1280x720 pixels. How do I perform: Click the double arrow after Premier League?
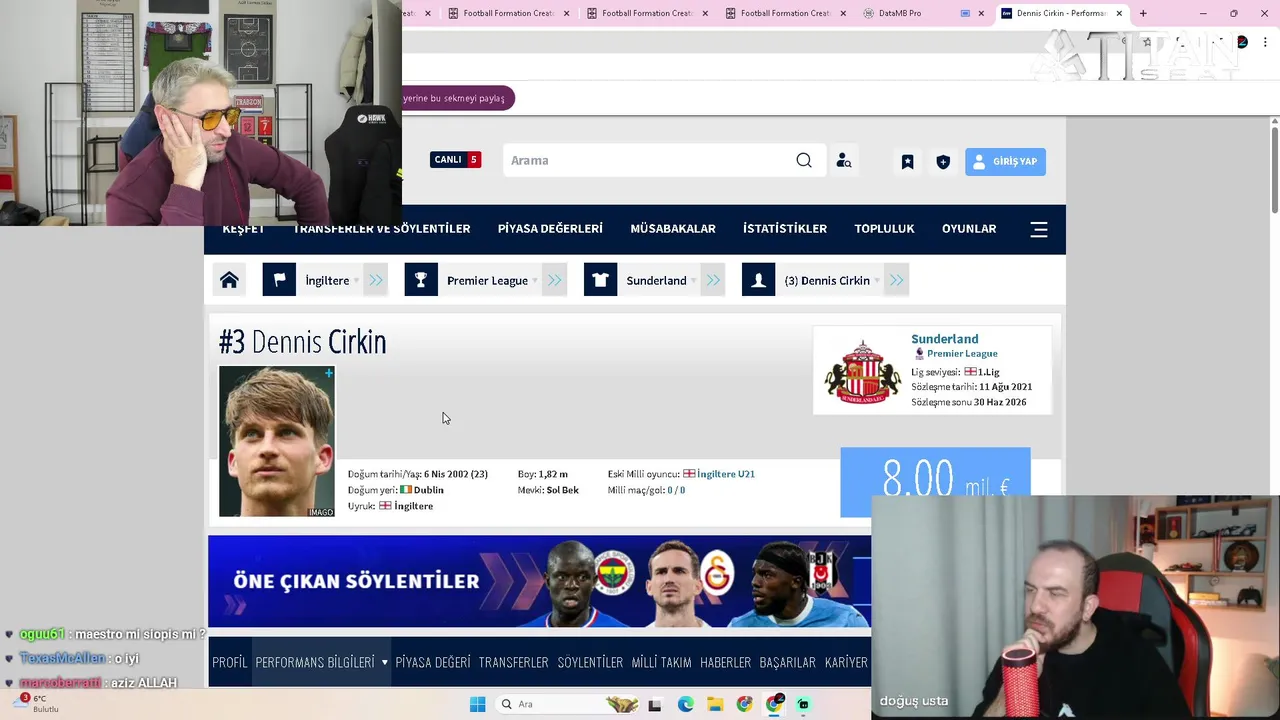(x=555, y=280)
